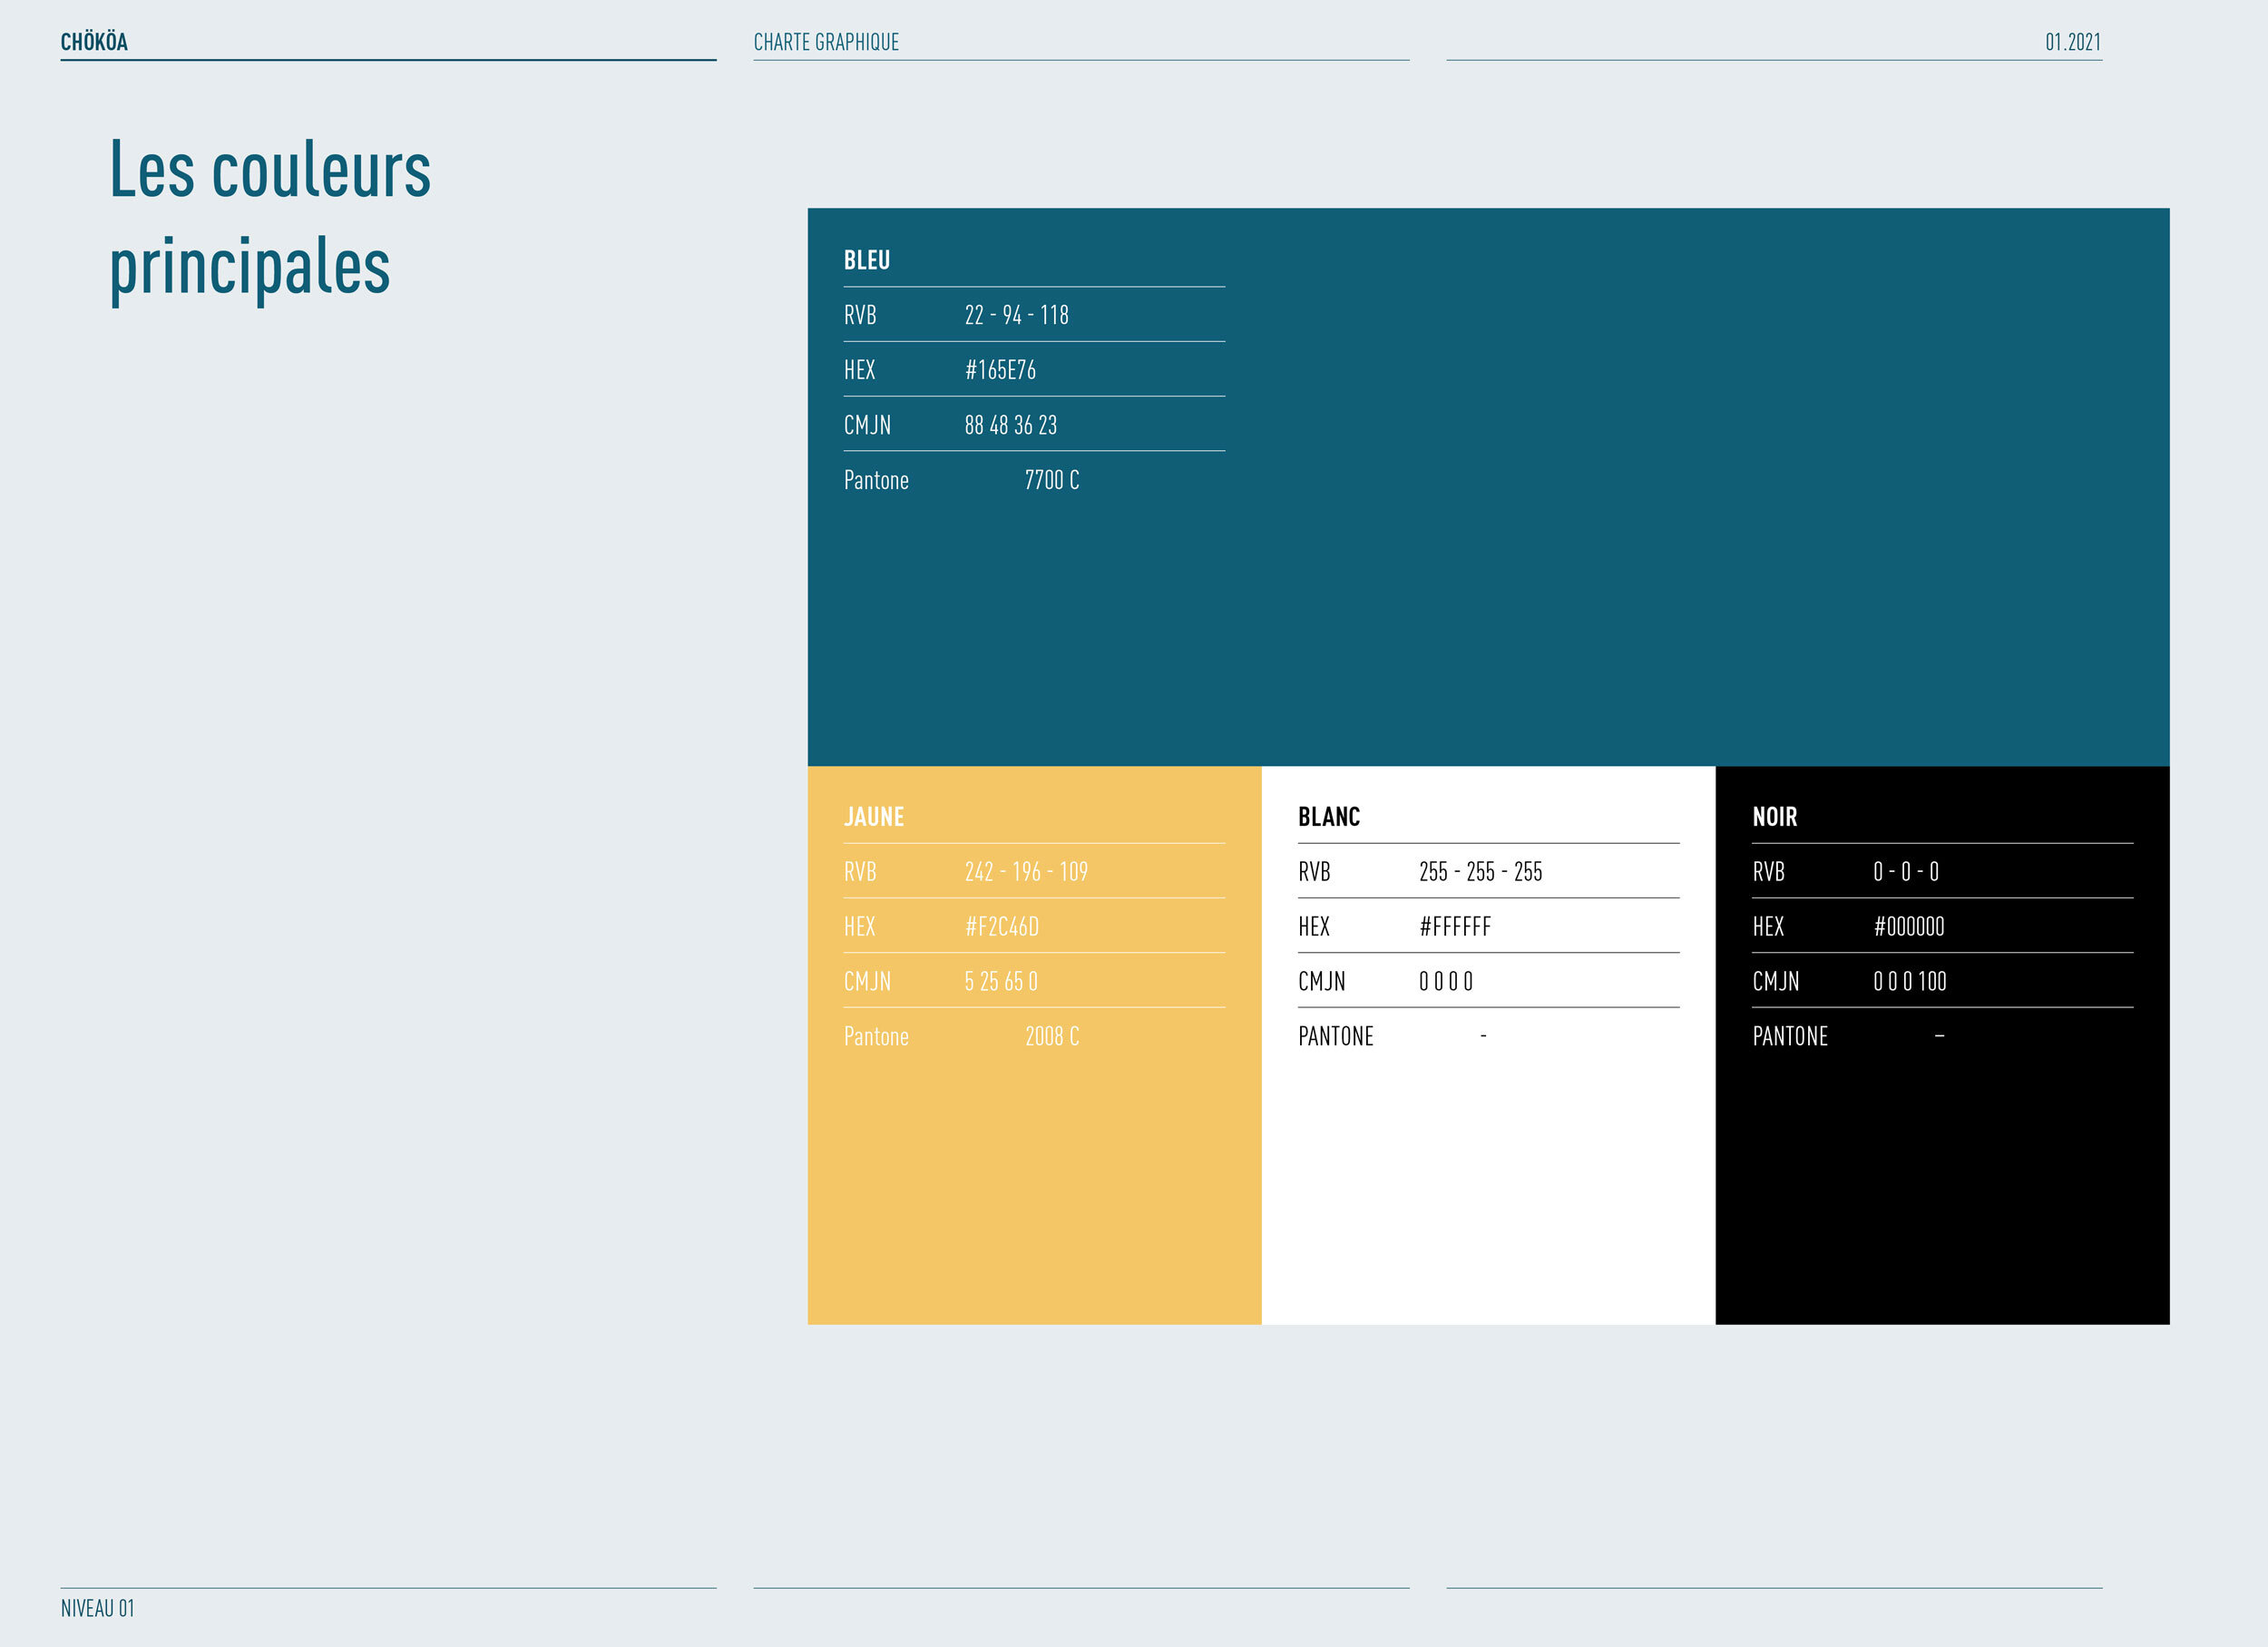Click the NOIR CMJN value 0 0 0 100

point(1909,981)
